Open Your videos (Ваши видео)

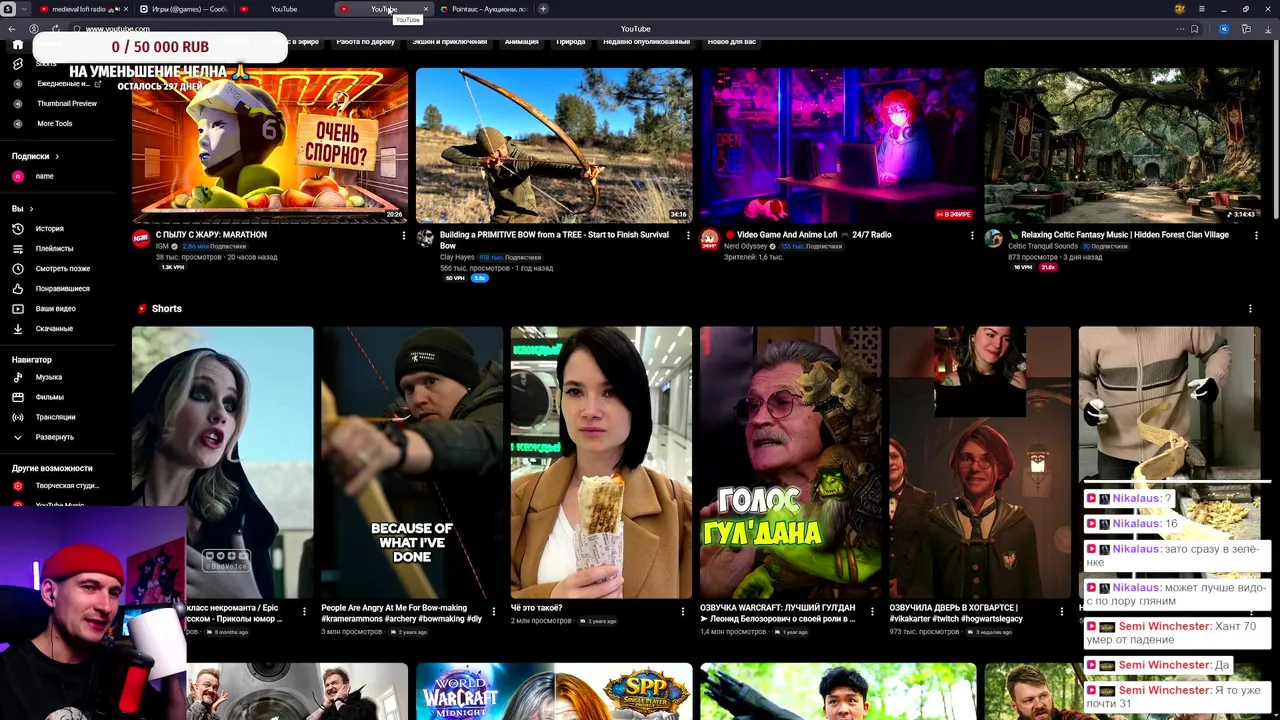45,309
